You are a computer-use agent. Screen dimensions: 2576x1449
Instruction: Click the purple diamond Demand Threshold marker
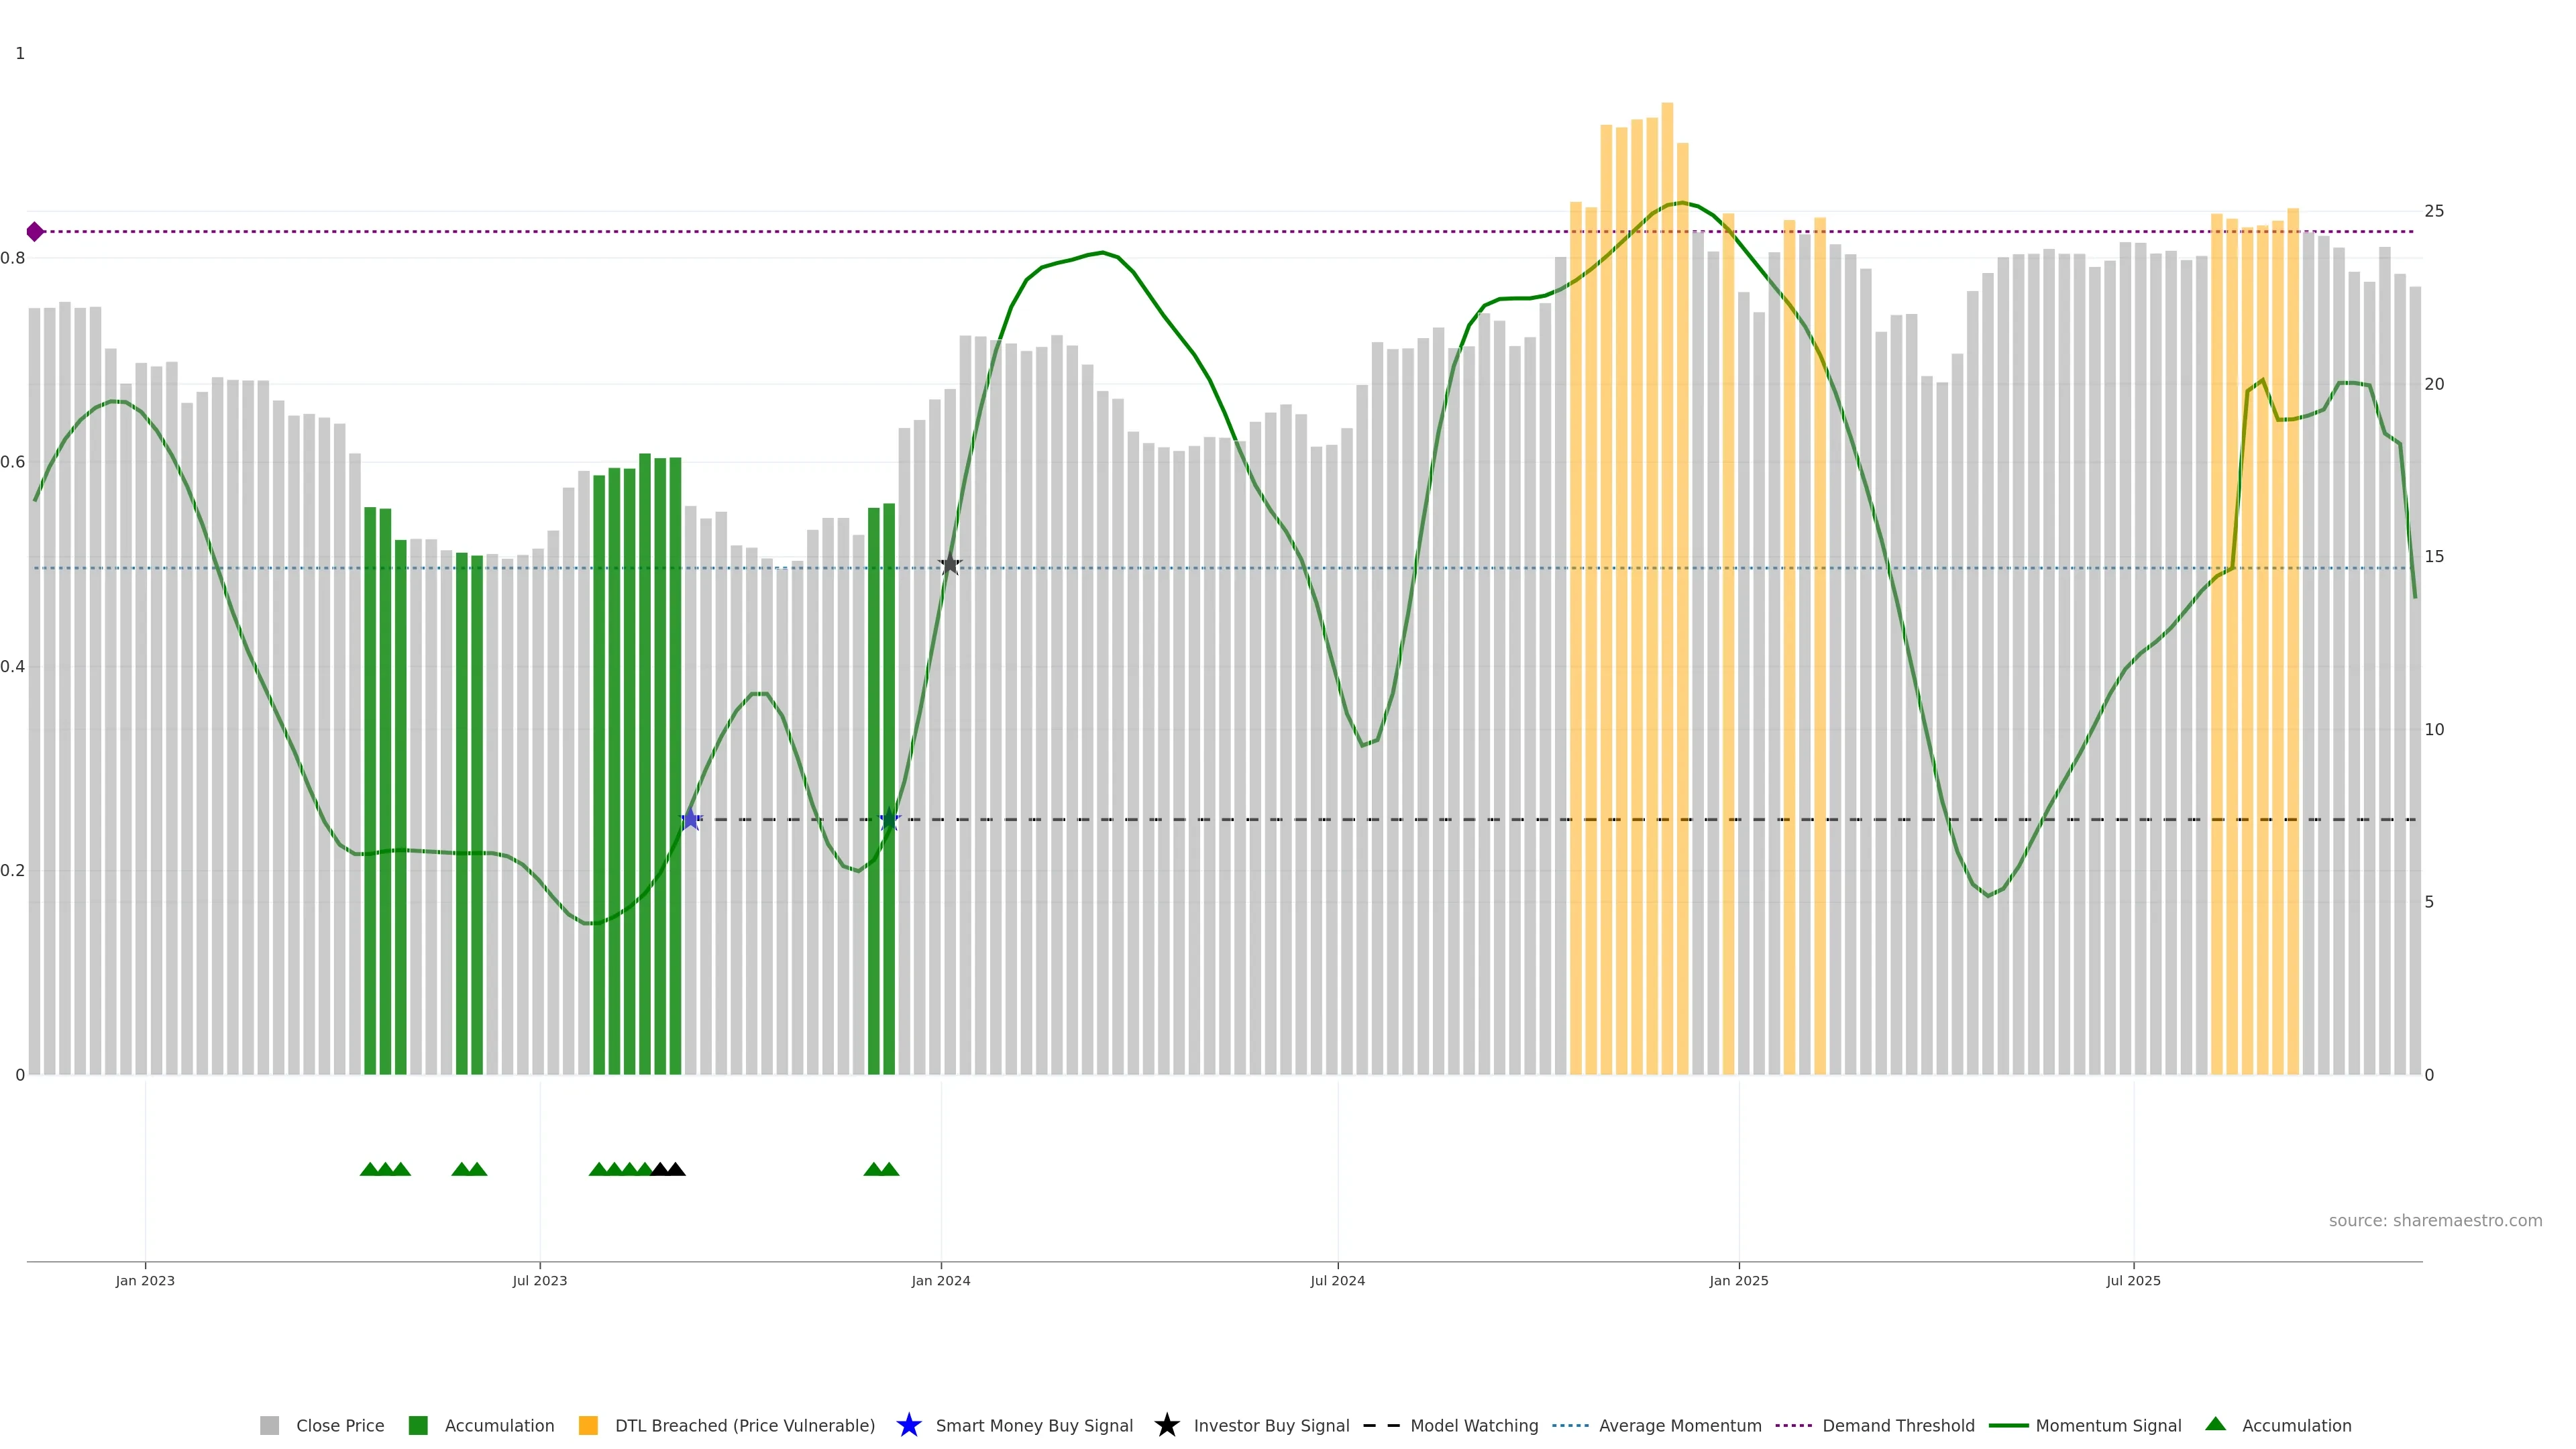(35, 232)
